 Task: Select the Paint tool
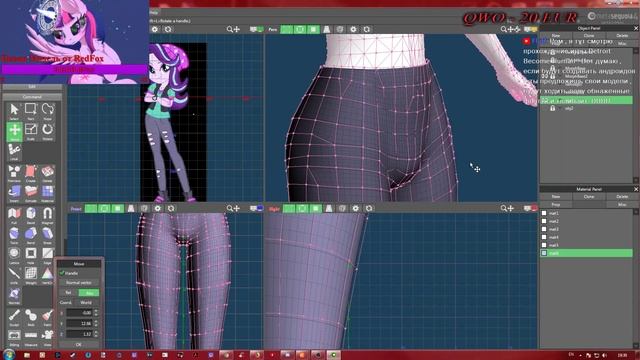(x=47, y=317)
